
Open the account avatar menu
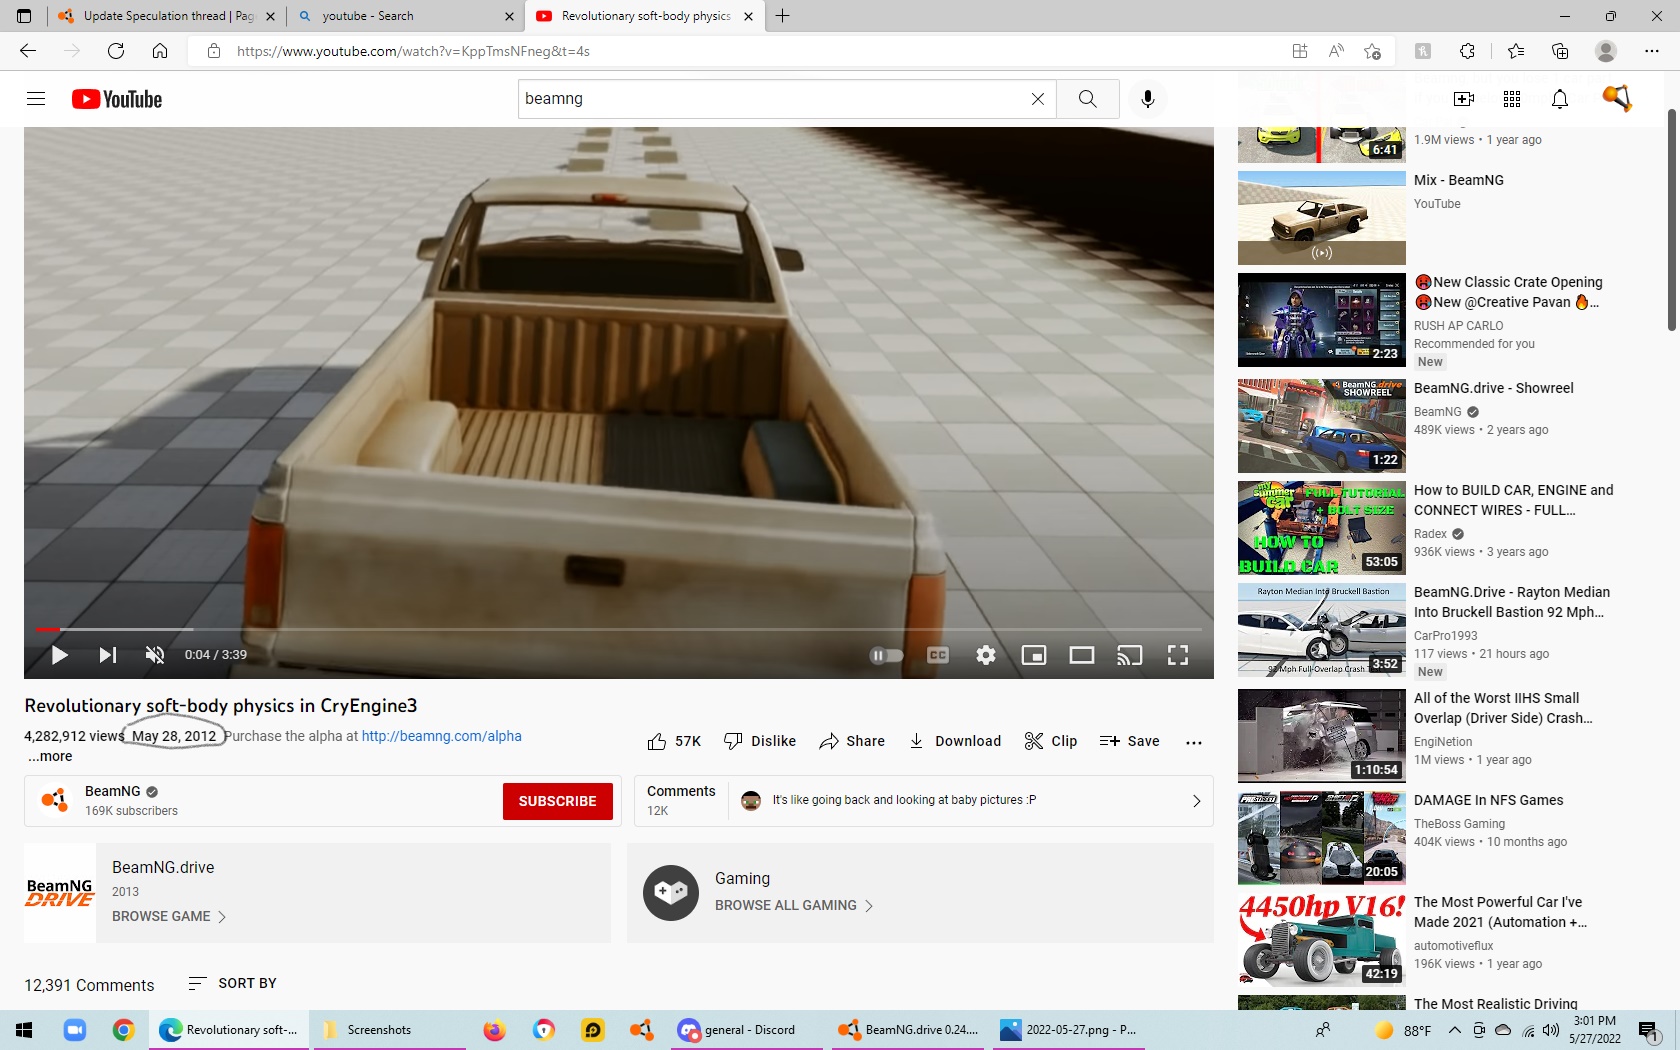pos(1616,99)
